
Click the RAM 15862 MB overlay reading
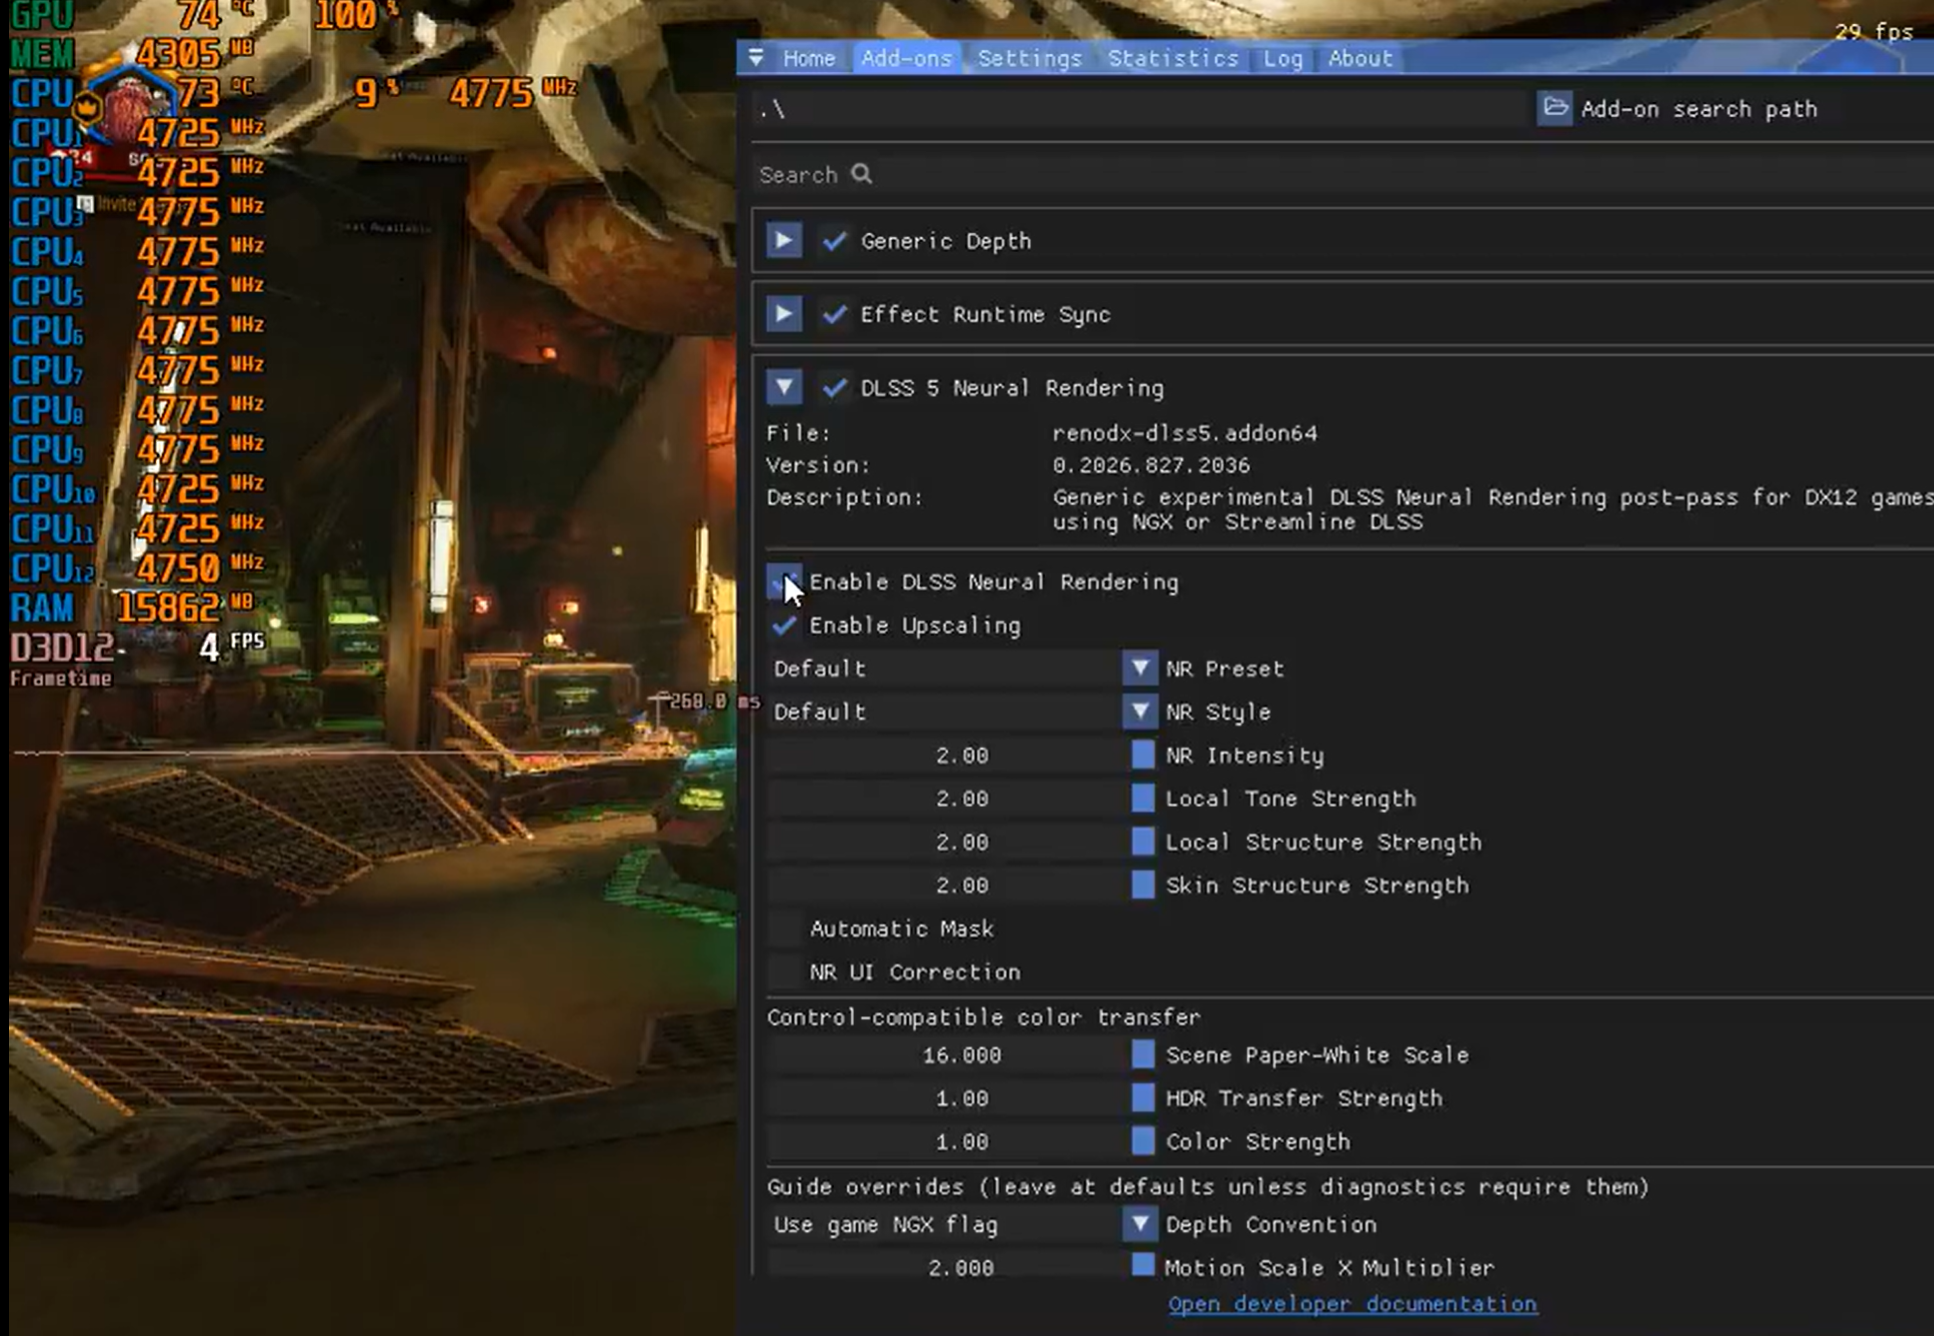[x=132, y=607]
